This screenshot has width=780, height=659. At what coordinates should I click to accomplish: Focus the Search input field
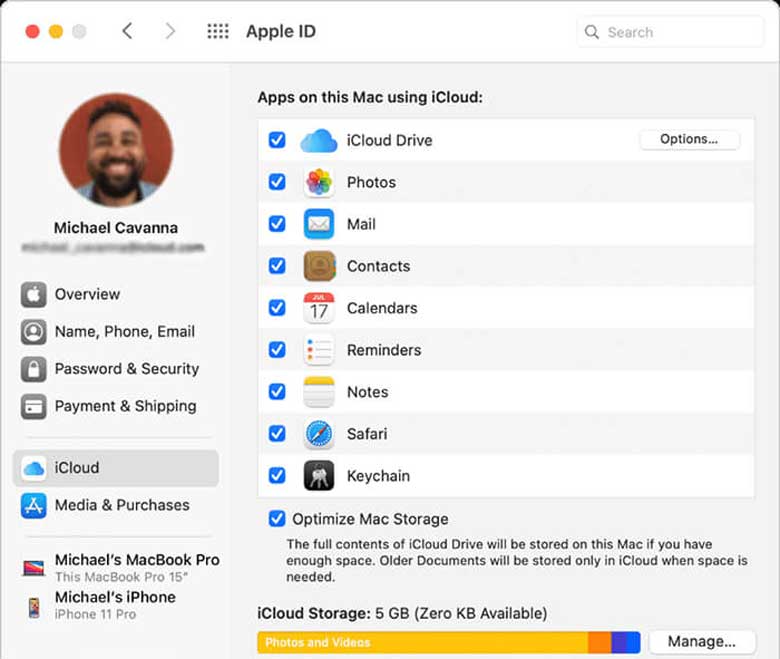coord(670,32)
